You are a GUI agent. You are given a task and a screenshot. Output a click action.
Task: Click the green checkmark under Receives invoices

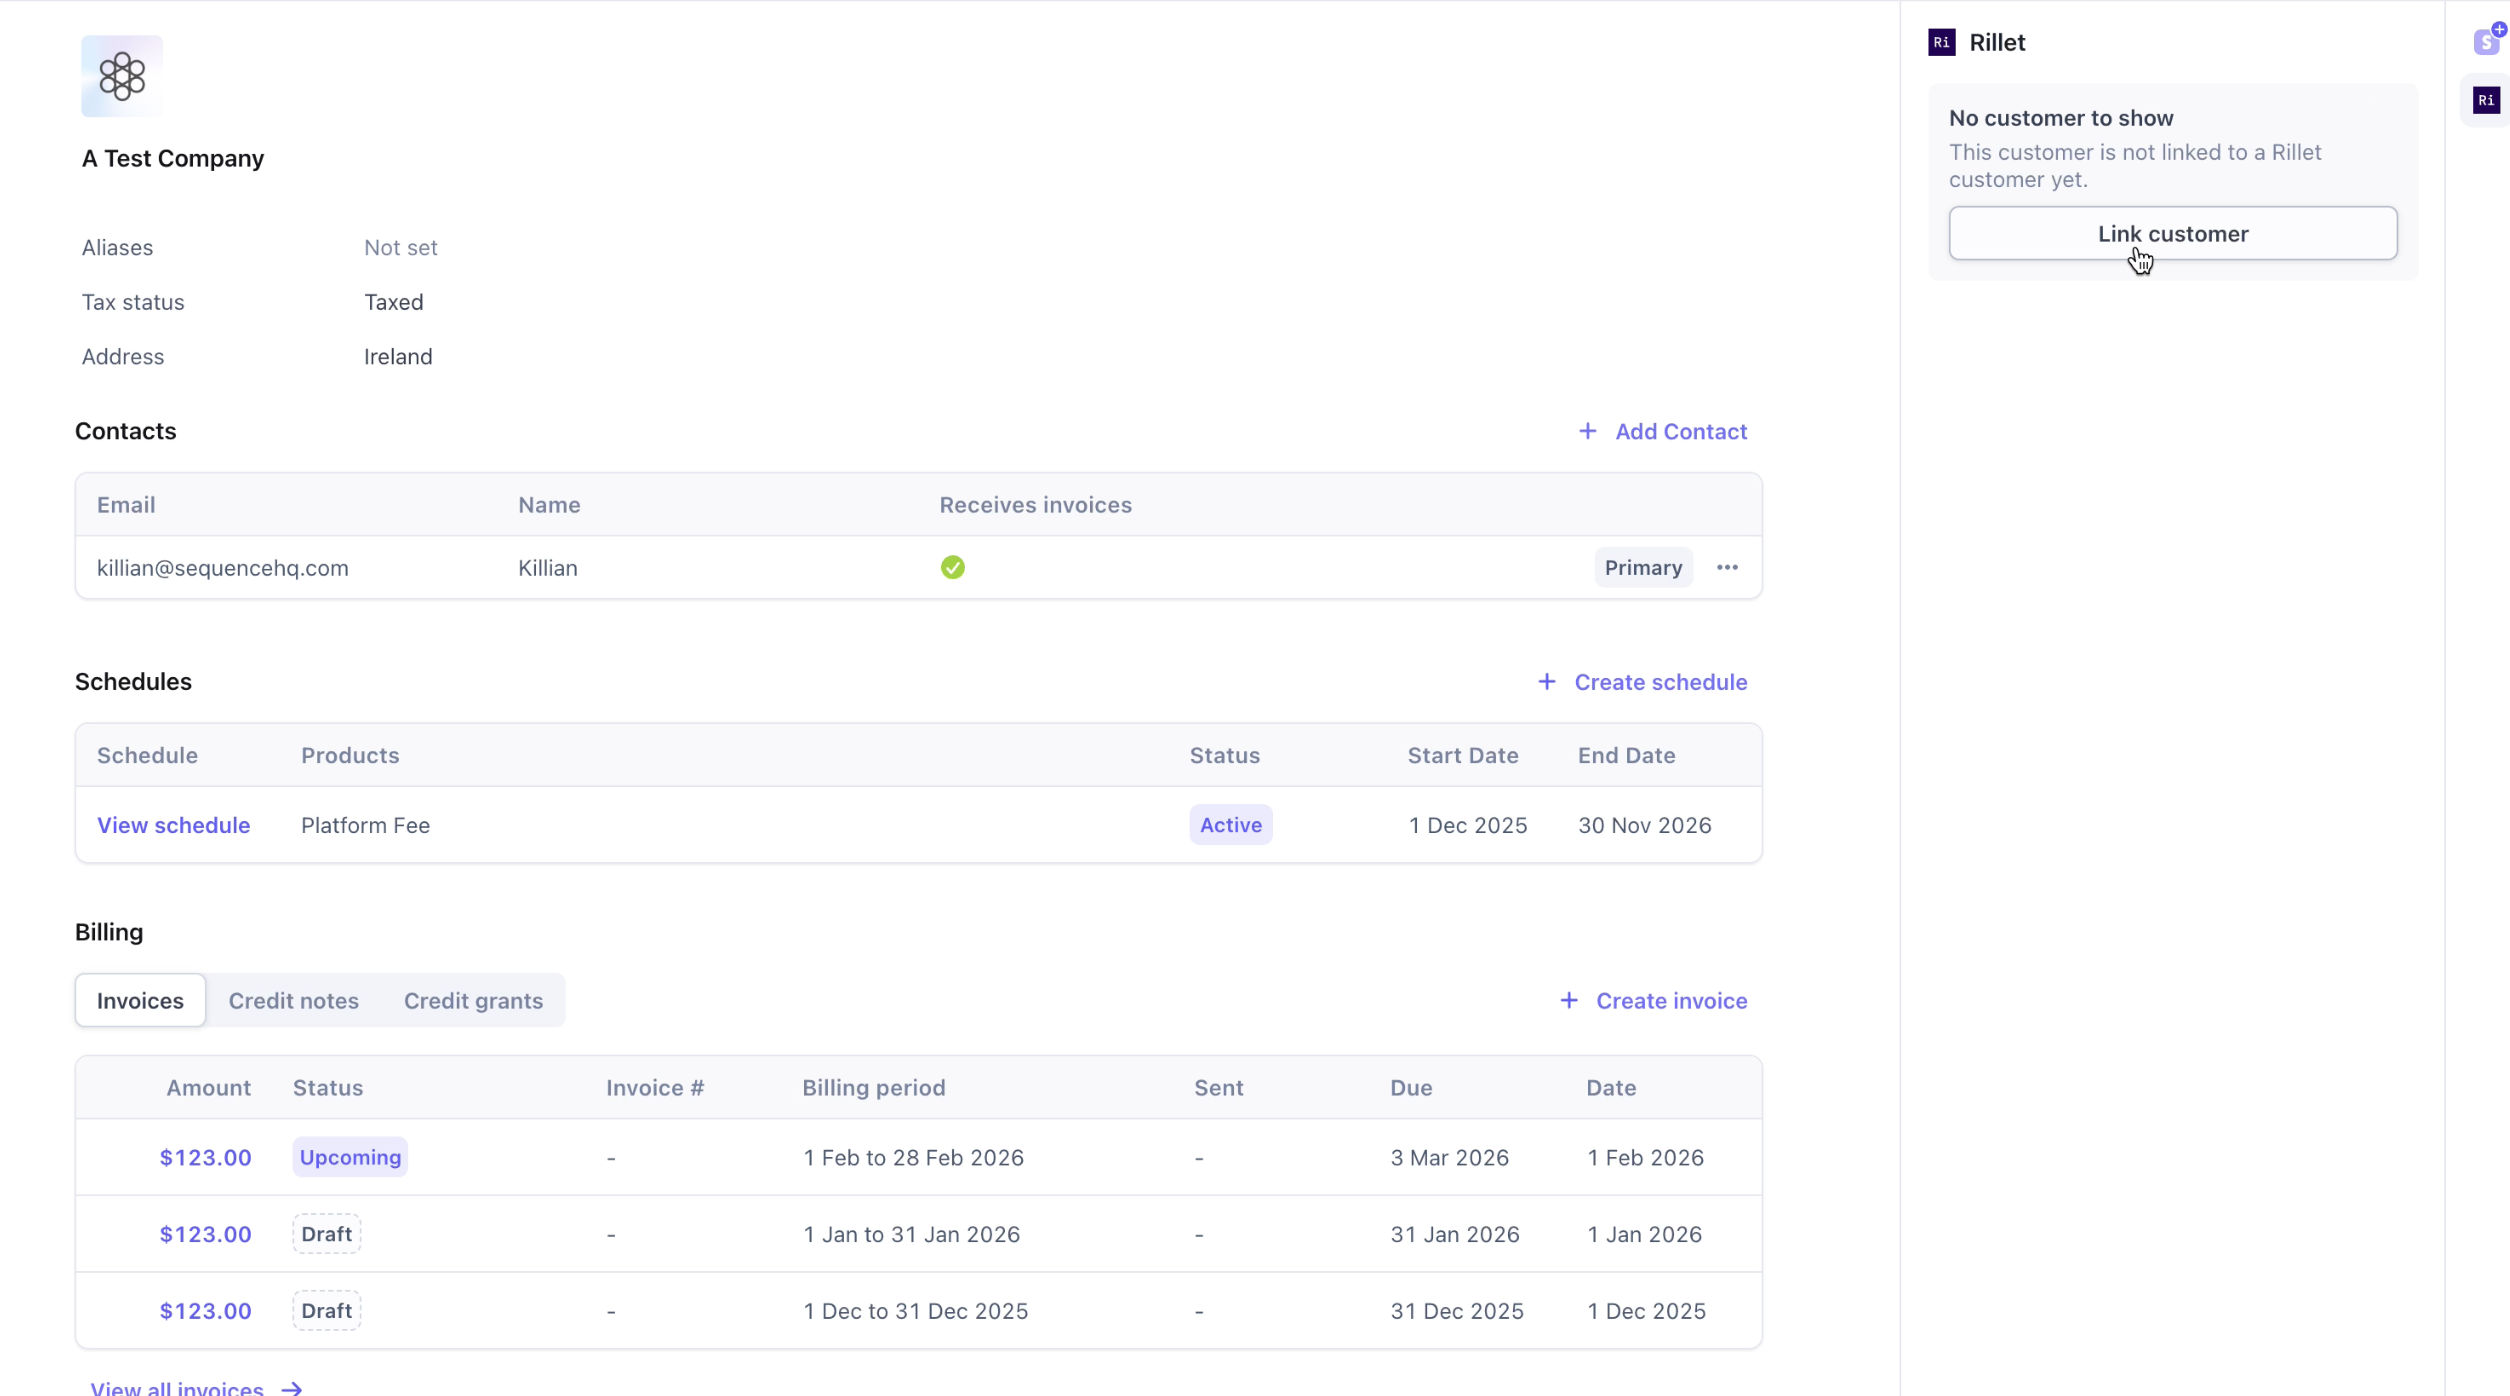pos(952,567)
